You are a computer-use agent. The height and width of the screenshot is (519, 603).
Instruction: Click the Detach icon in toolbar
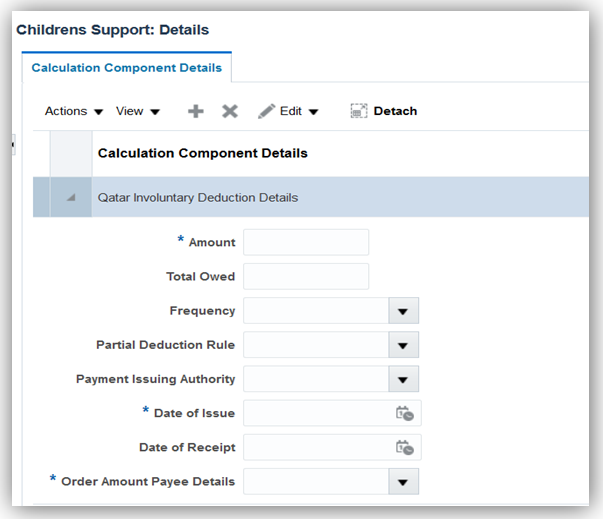[359, 111]
